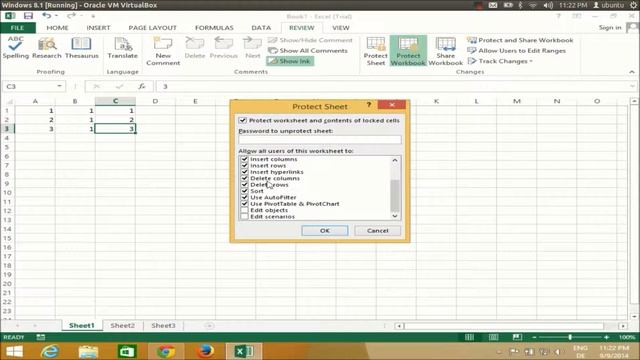640x360 pixels.
Task: Switch to the HOME tab
Action: pos(57,28)
